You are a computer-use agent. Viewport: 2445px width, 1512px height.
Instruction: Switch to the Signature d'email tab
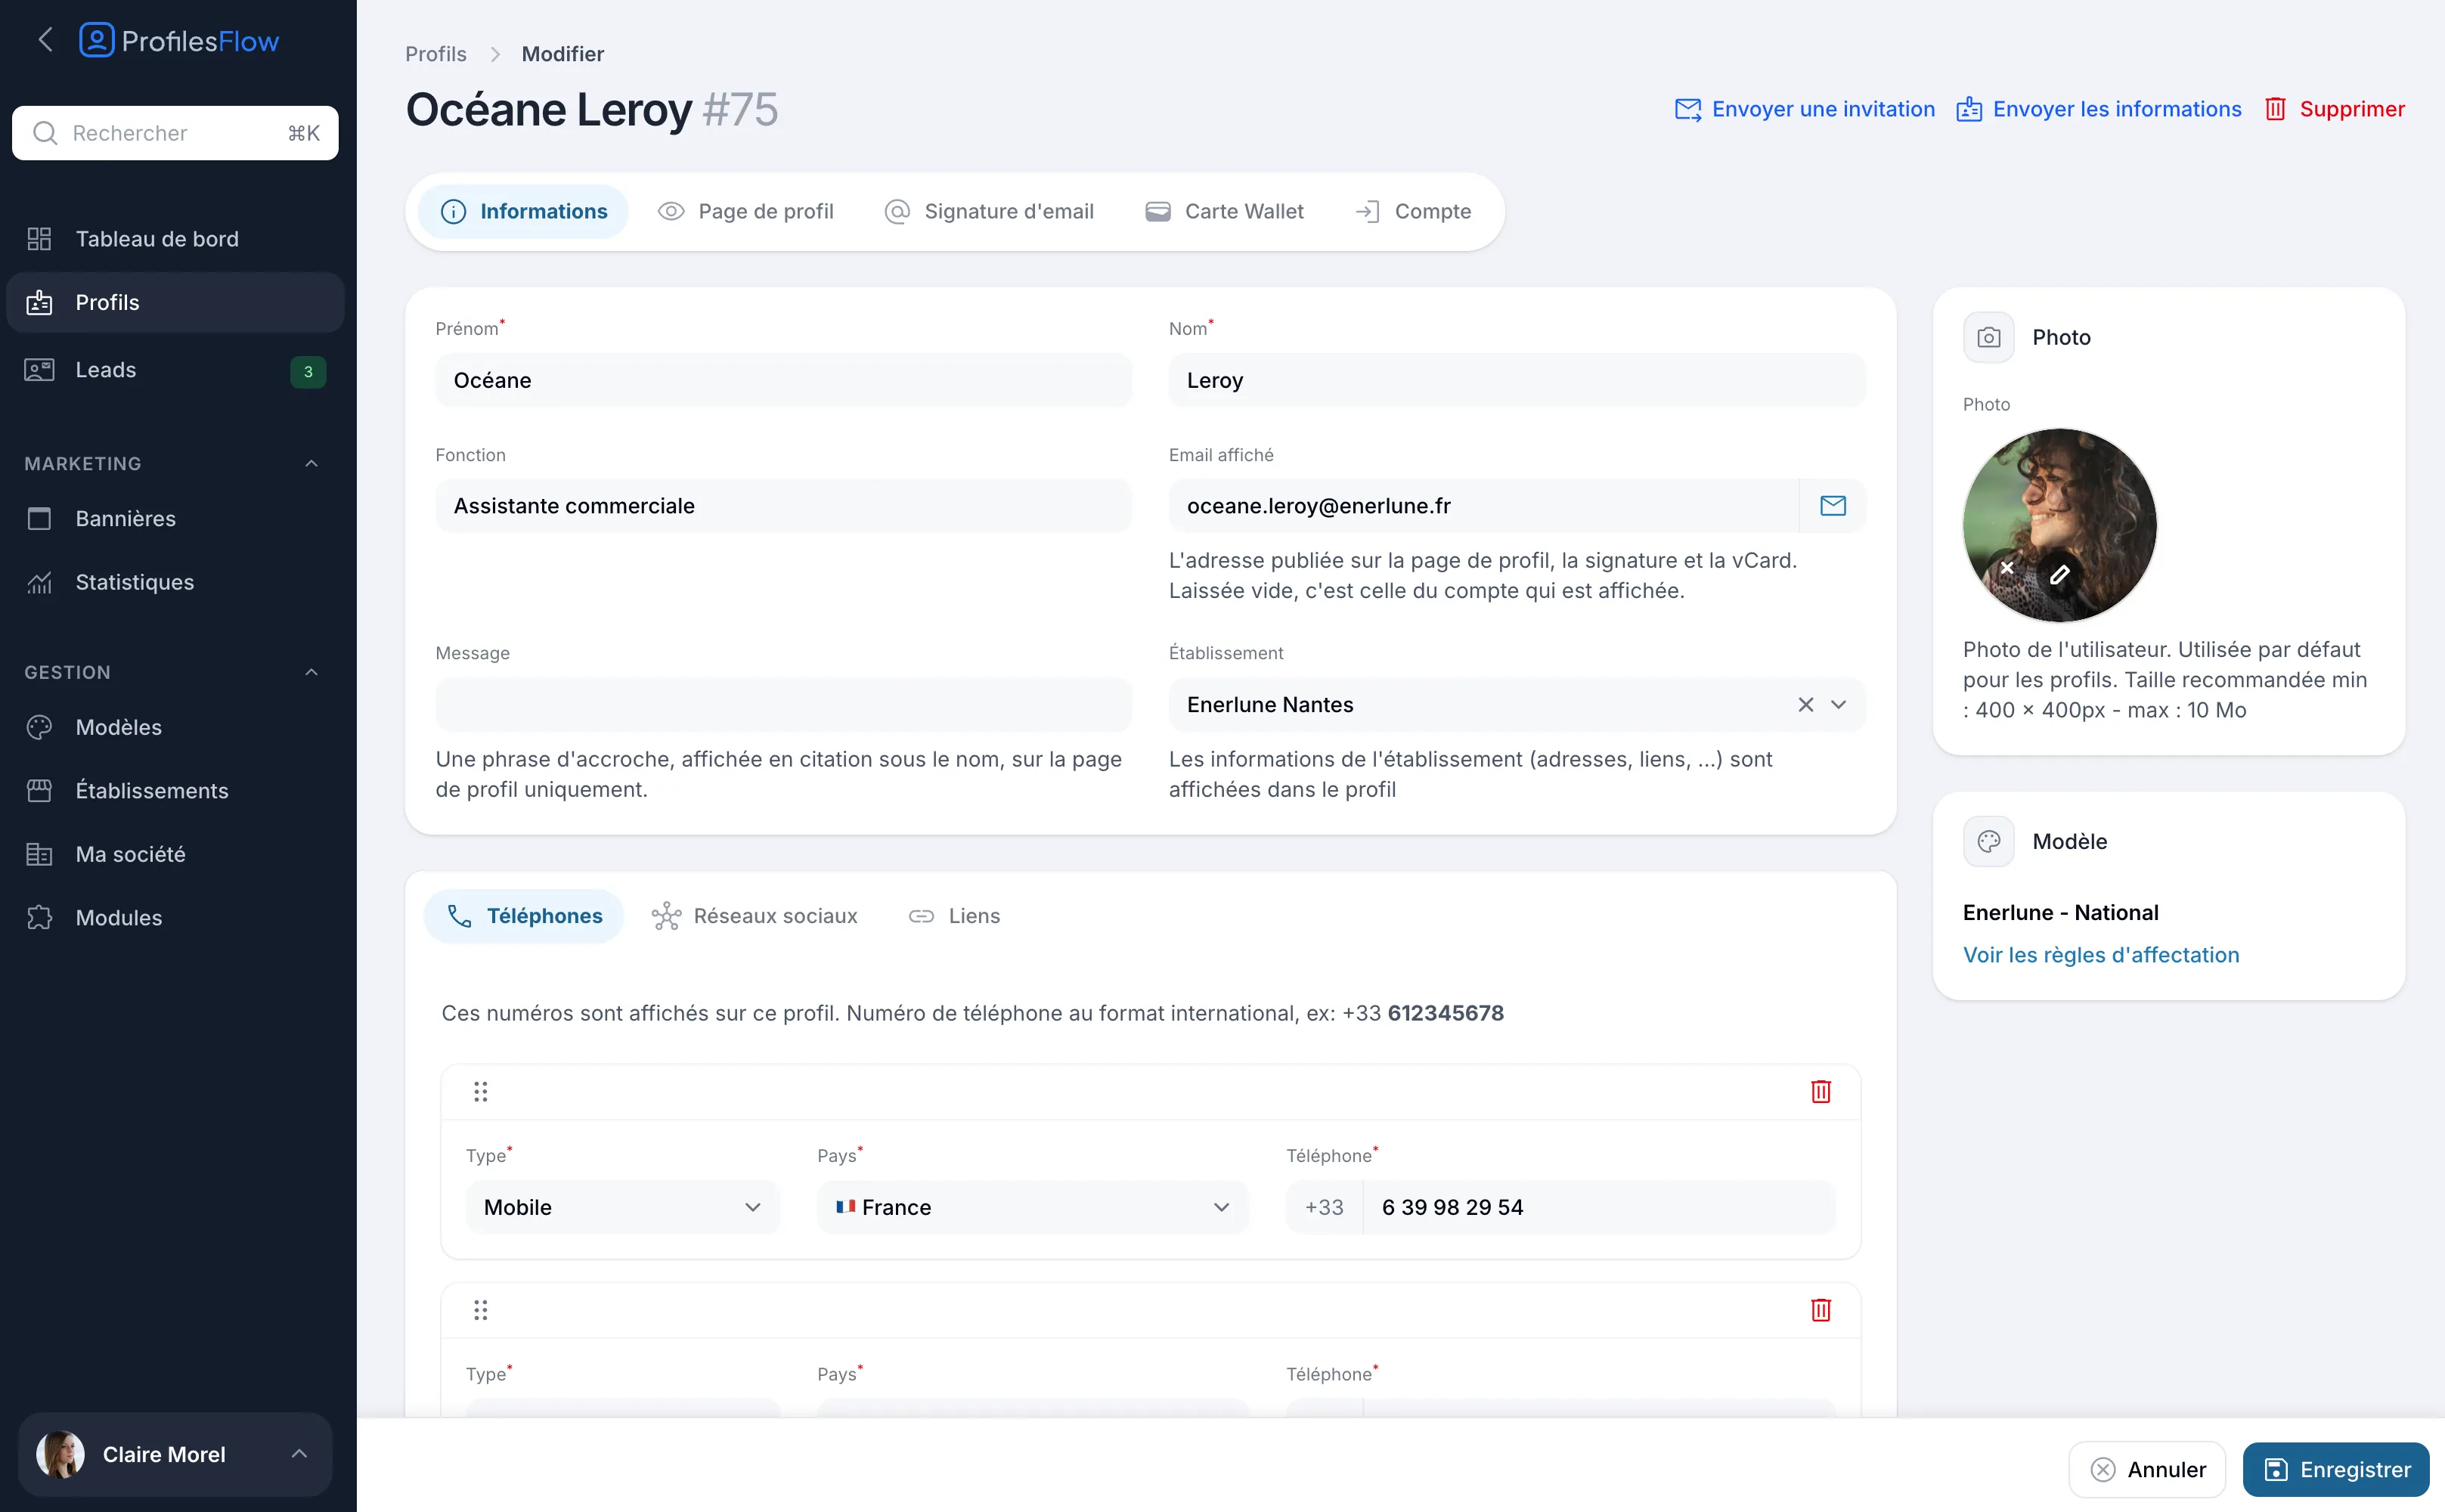(x=989, y=211)
